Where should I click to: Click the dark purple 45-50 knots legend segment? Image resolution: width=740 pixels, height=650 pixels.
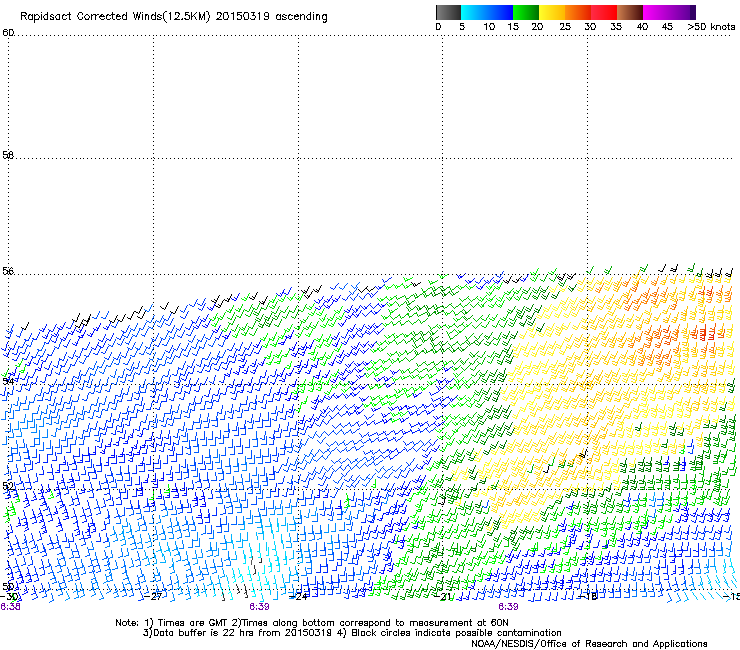pos(682,12)
